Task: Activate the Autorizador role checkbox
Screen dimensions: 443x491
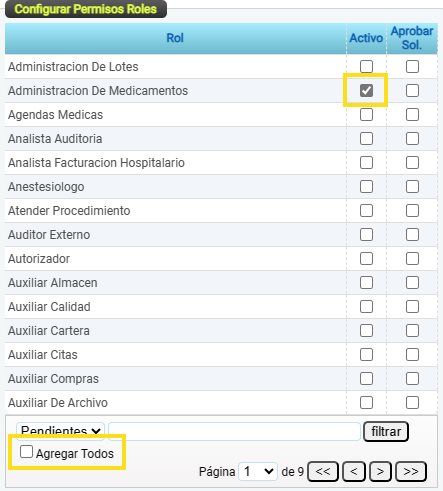Action: pos(366,258)
